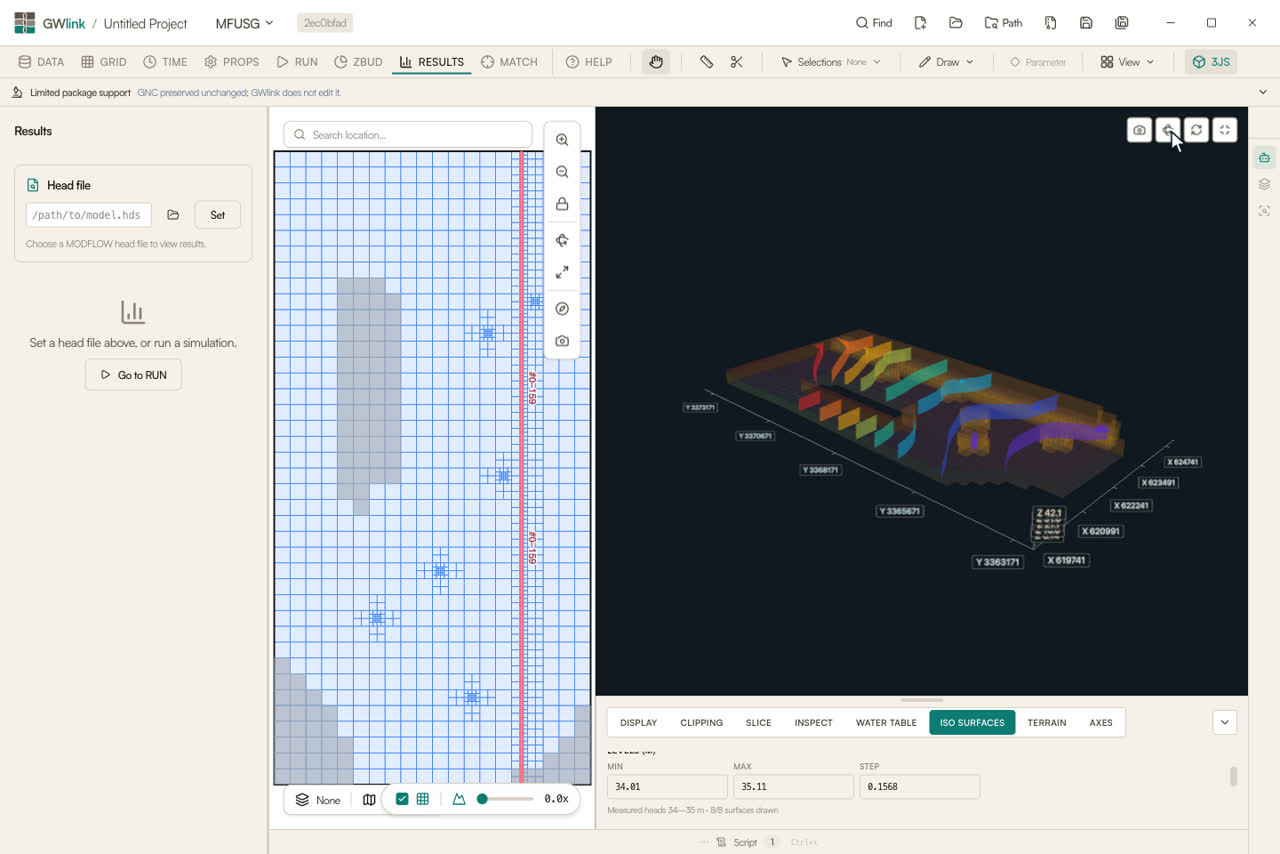Select the ruler measure tool
The width and height of the screenshot is (1280, 854).
707,62
